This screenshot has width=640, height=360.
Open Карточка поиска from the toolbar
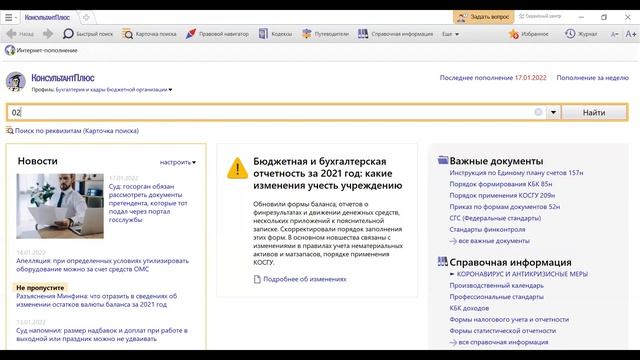click(x=149, y=34)
